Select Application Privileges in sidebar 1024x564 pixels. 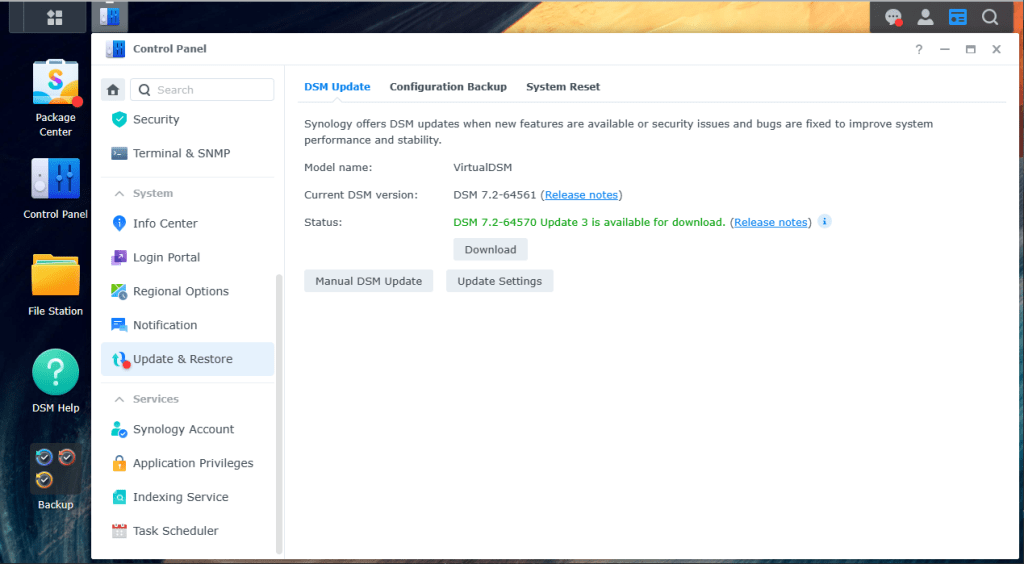[x=187, y=463]
